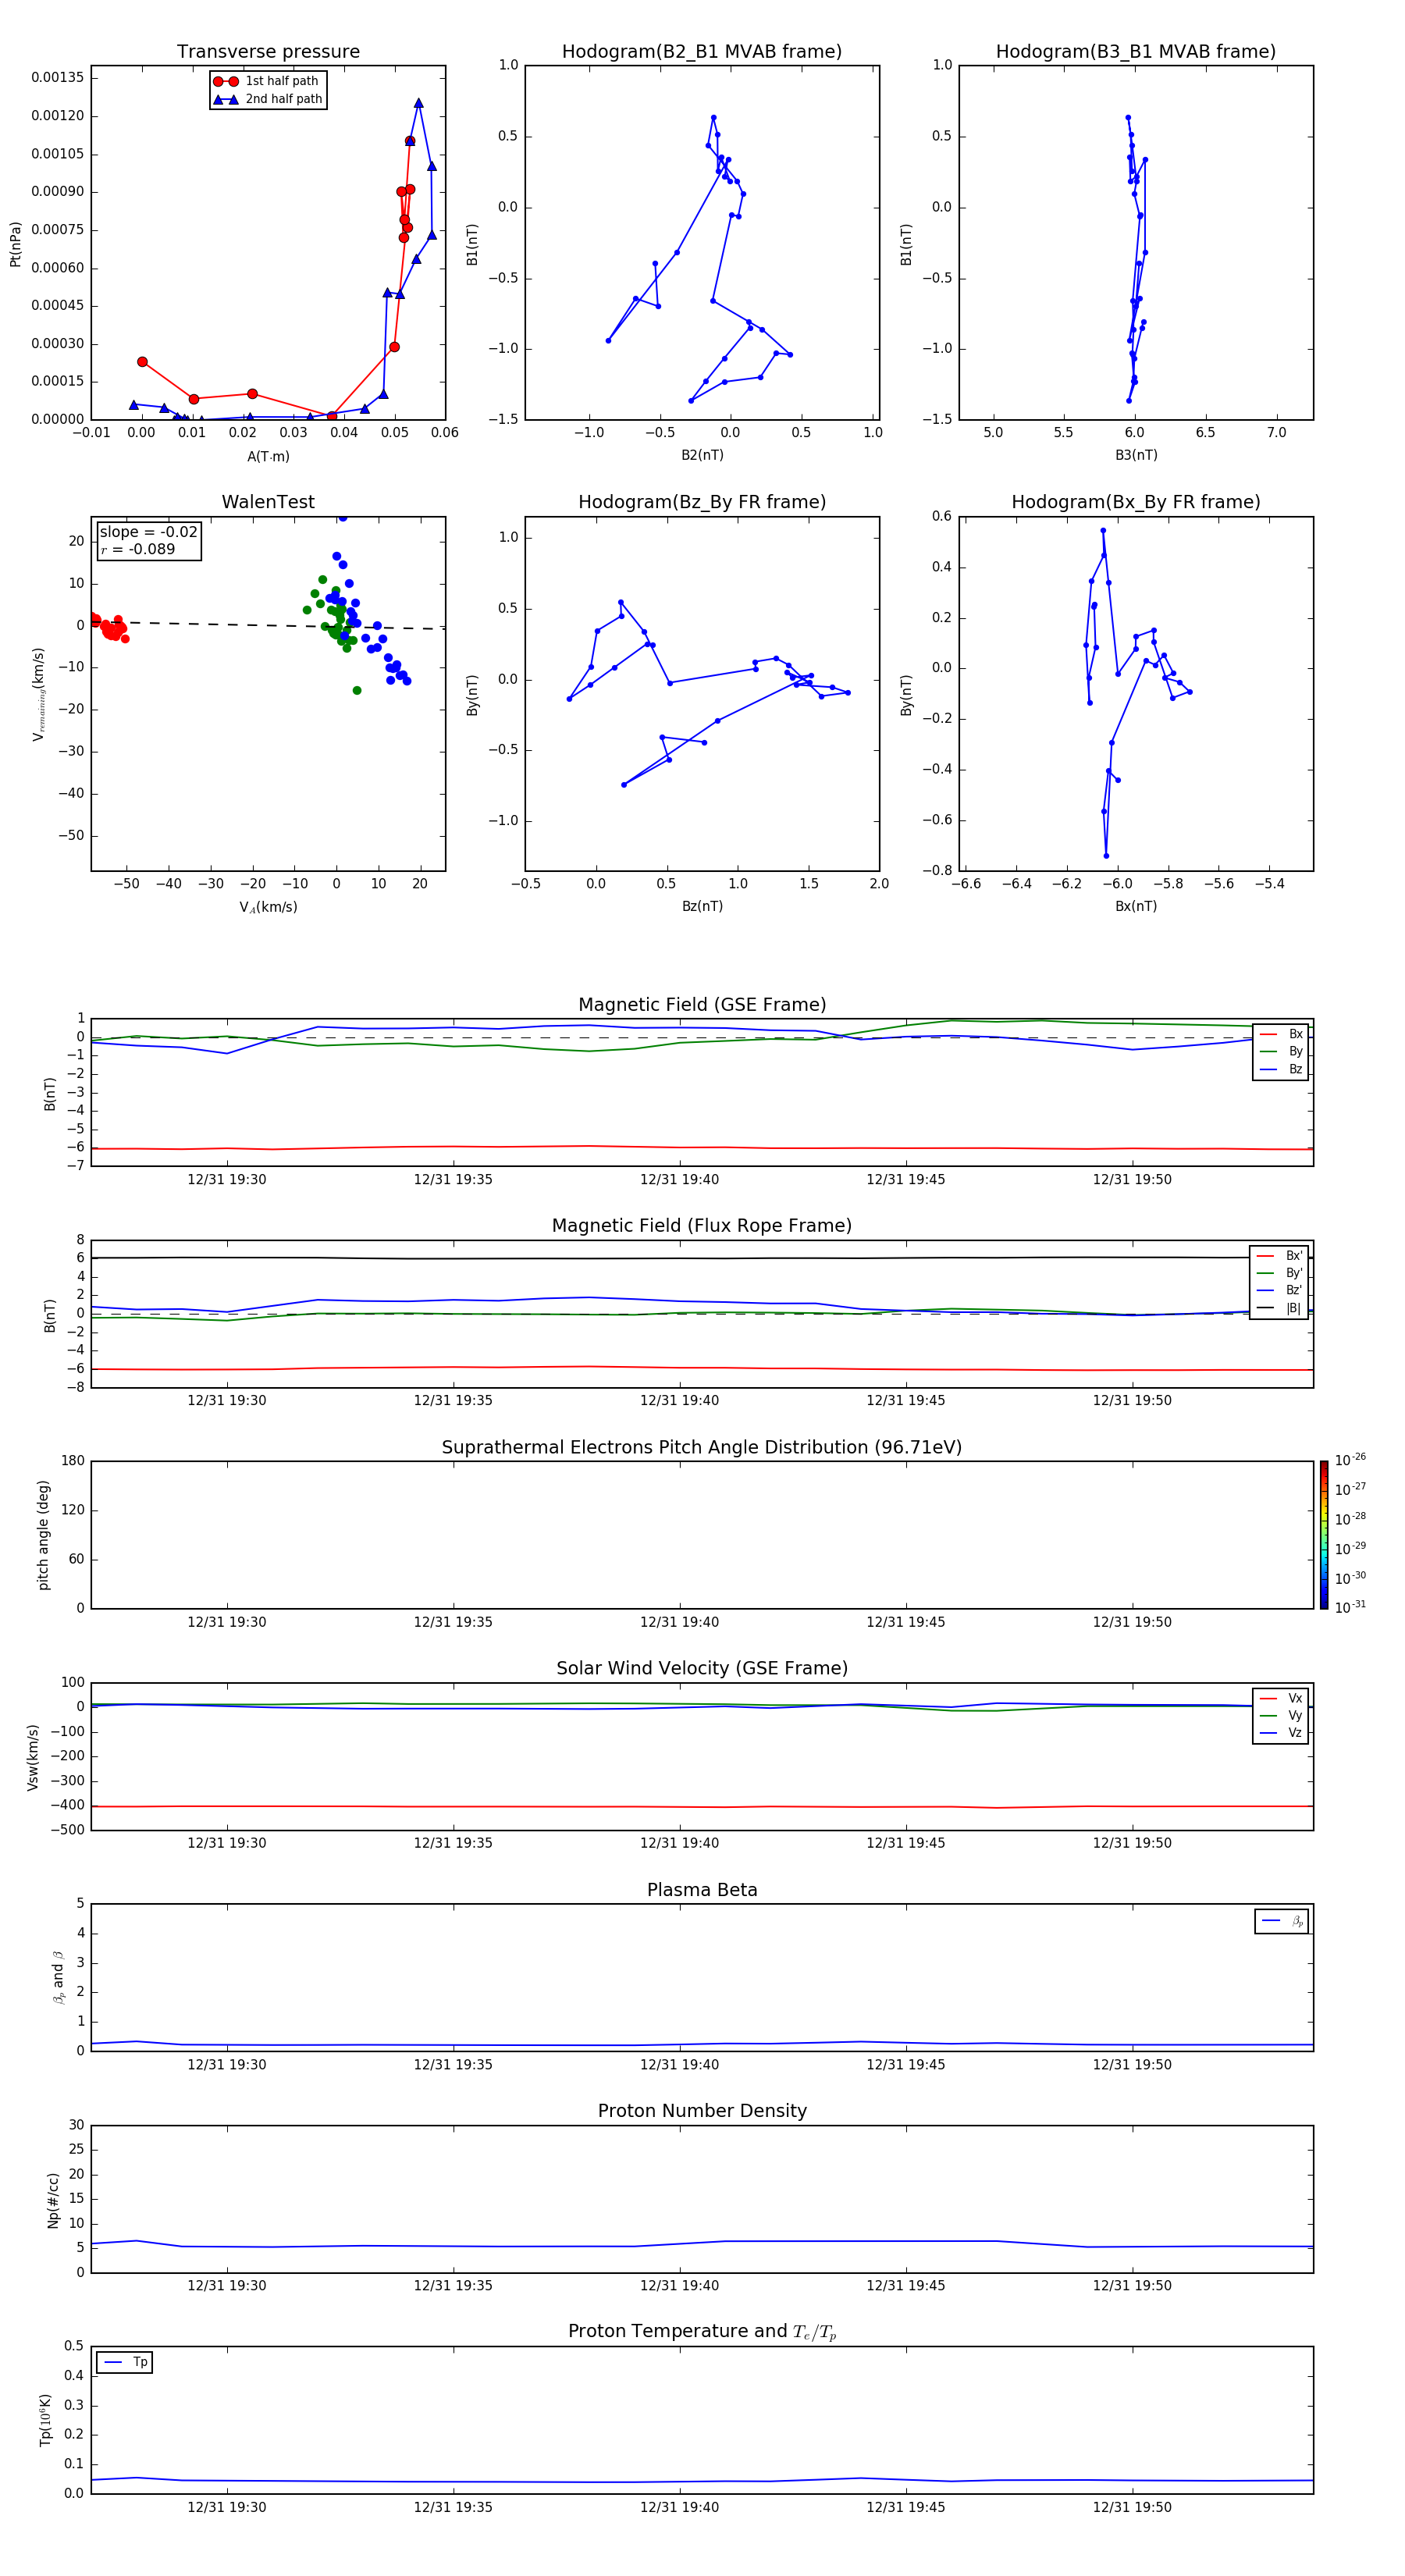The image size is (1405, 2576).
Task: Select the '1st half path' legend entry
Action: (x=267, y=81)
